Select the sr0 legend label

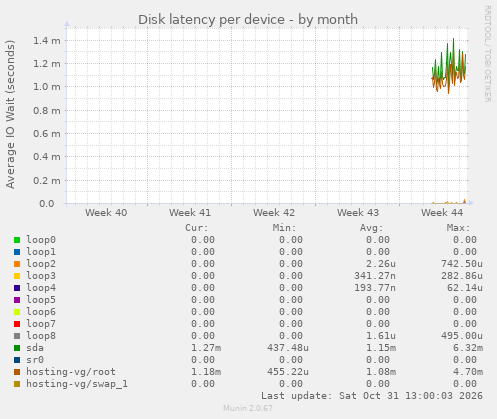35,360
